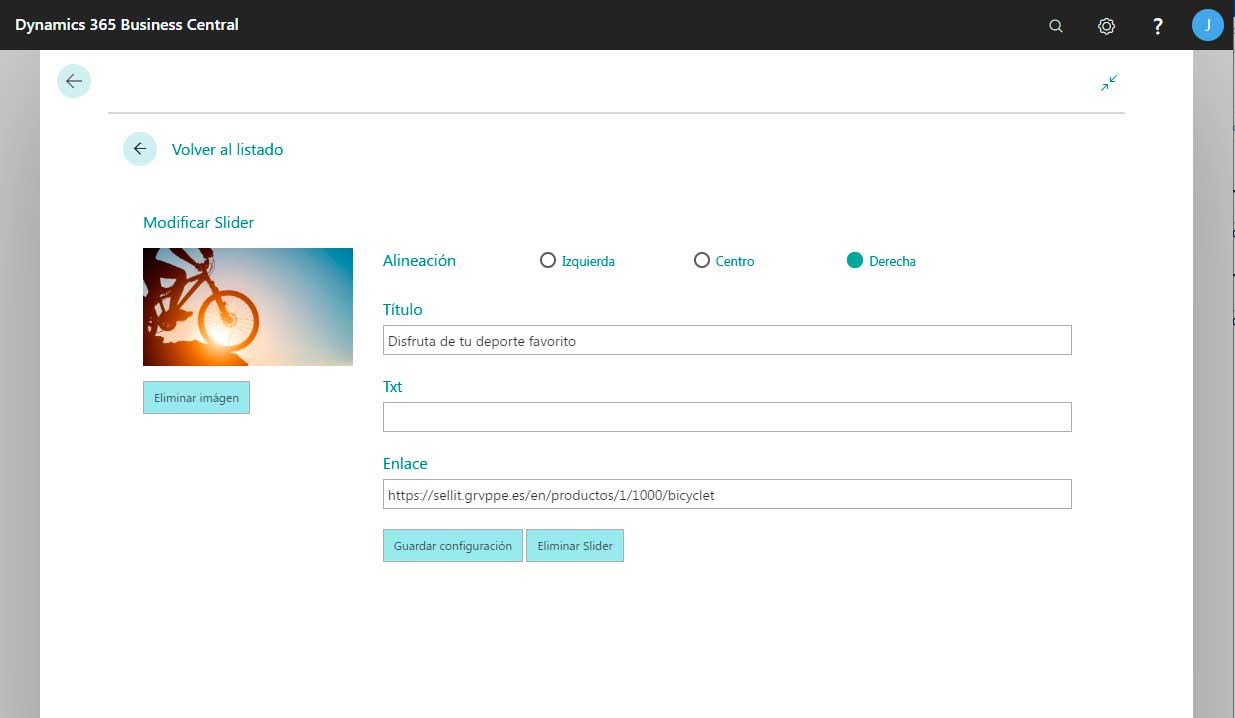This screenshot has height=718, width=1235.
Task: Click the Enlace URL input field
Action: tap(727, 494)
